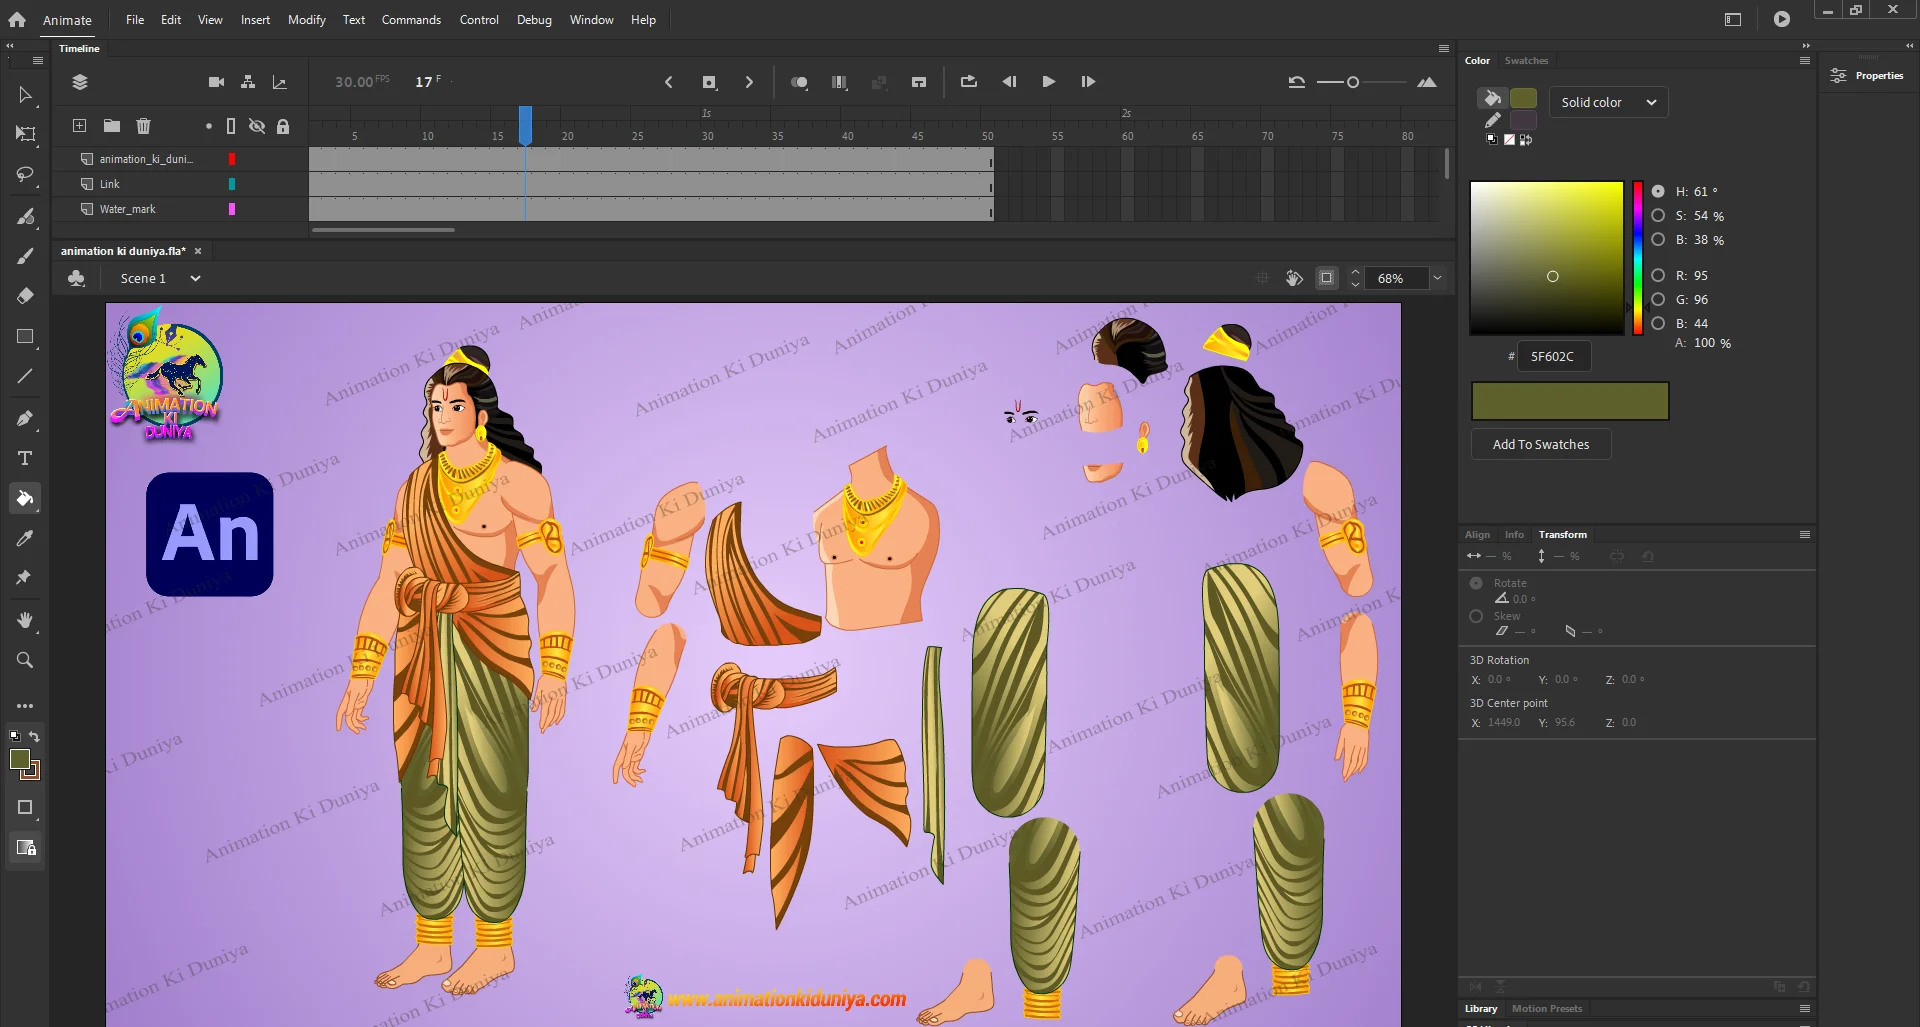Choose the Lasso tool
Image resolution: width=1920 pixels, height=1027 pixels.
(25, 175)
